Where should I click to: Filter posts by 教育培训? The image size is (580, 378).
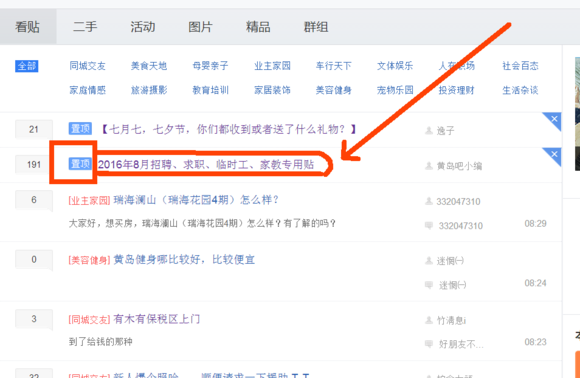click(210, 90)
